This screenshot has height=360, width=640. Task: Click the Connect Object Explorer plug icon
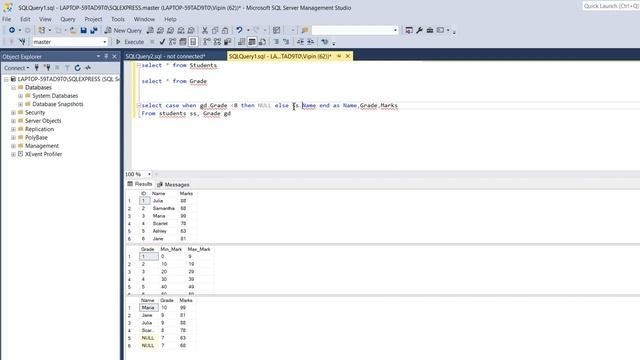tap(37, 68)
